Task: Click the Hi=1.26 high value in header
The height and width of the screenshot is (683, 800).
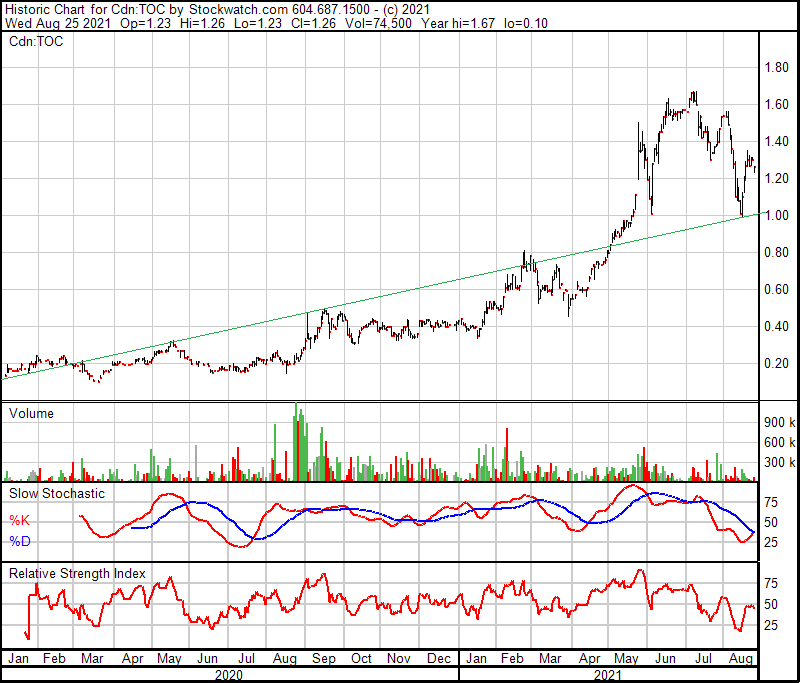Action: 203,23
